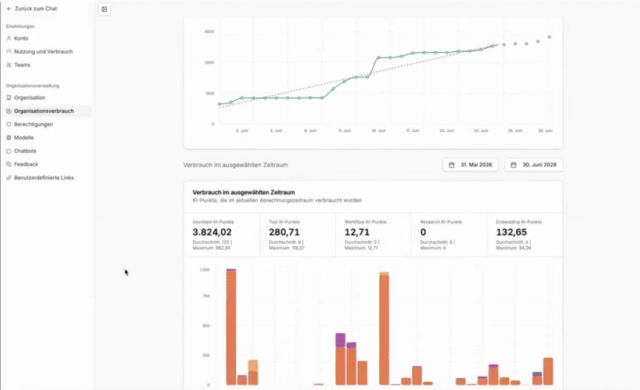Click the Maximum: 94,06 text under Embedding card
The image size is (640, 390).
coord(513,248)
